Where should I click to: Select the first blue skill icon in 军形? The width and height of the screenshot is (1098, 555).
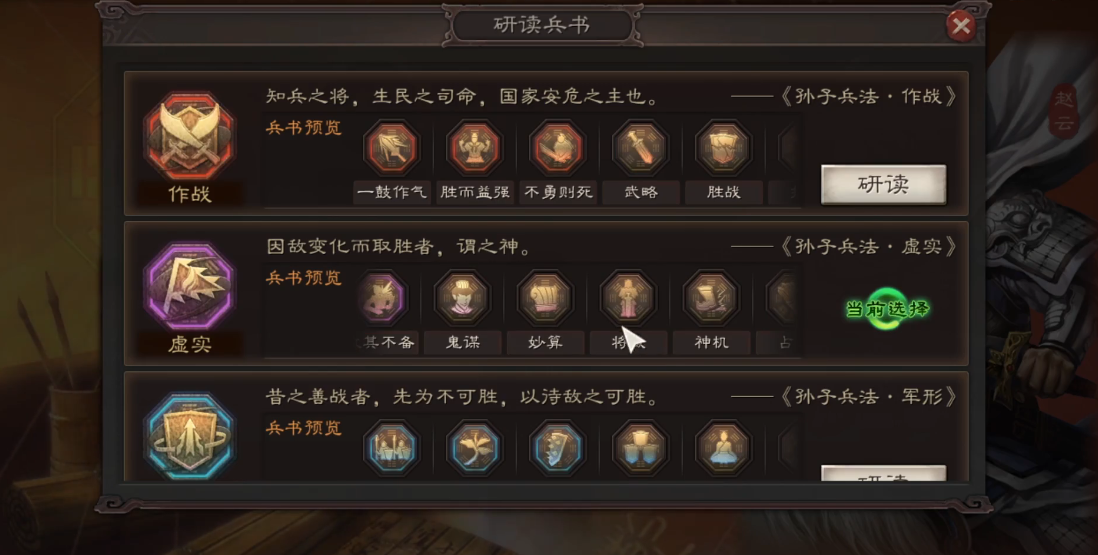pos(391,448)
